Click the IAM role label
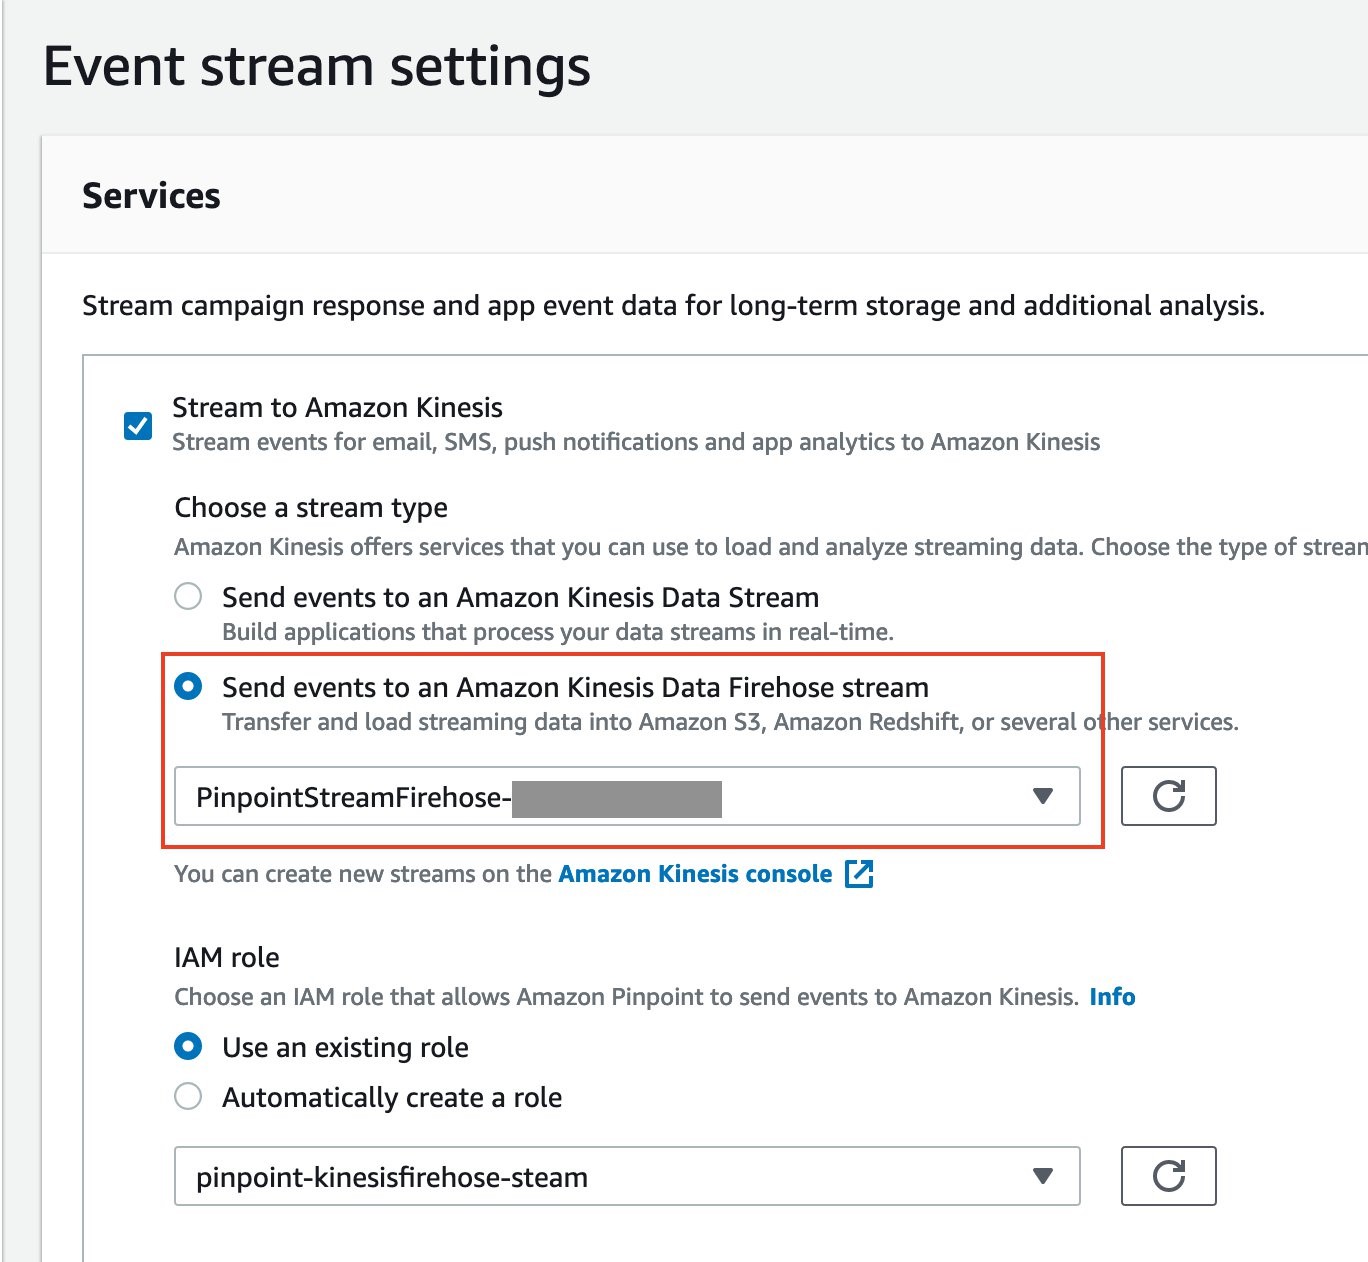1368x1262 pixels. (227, 957)
